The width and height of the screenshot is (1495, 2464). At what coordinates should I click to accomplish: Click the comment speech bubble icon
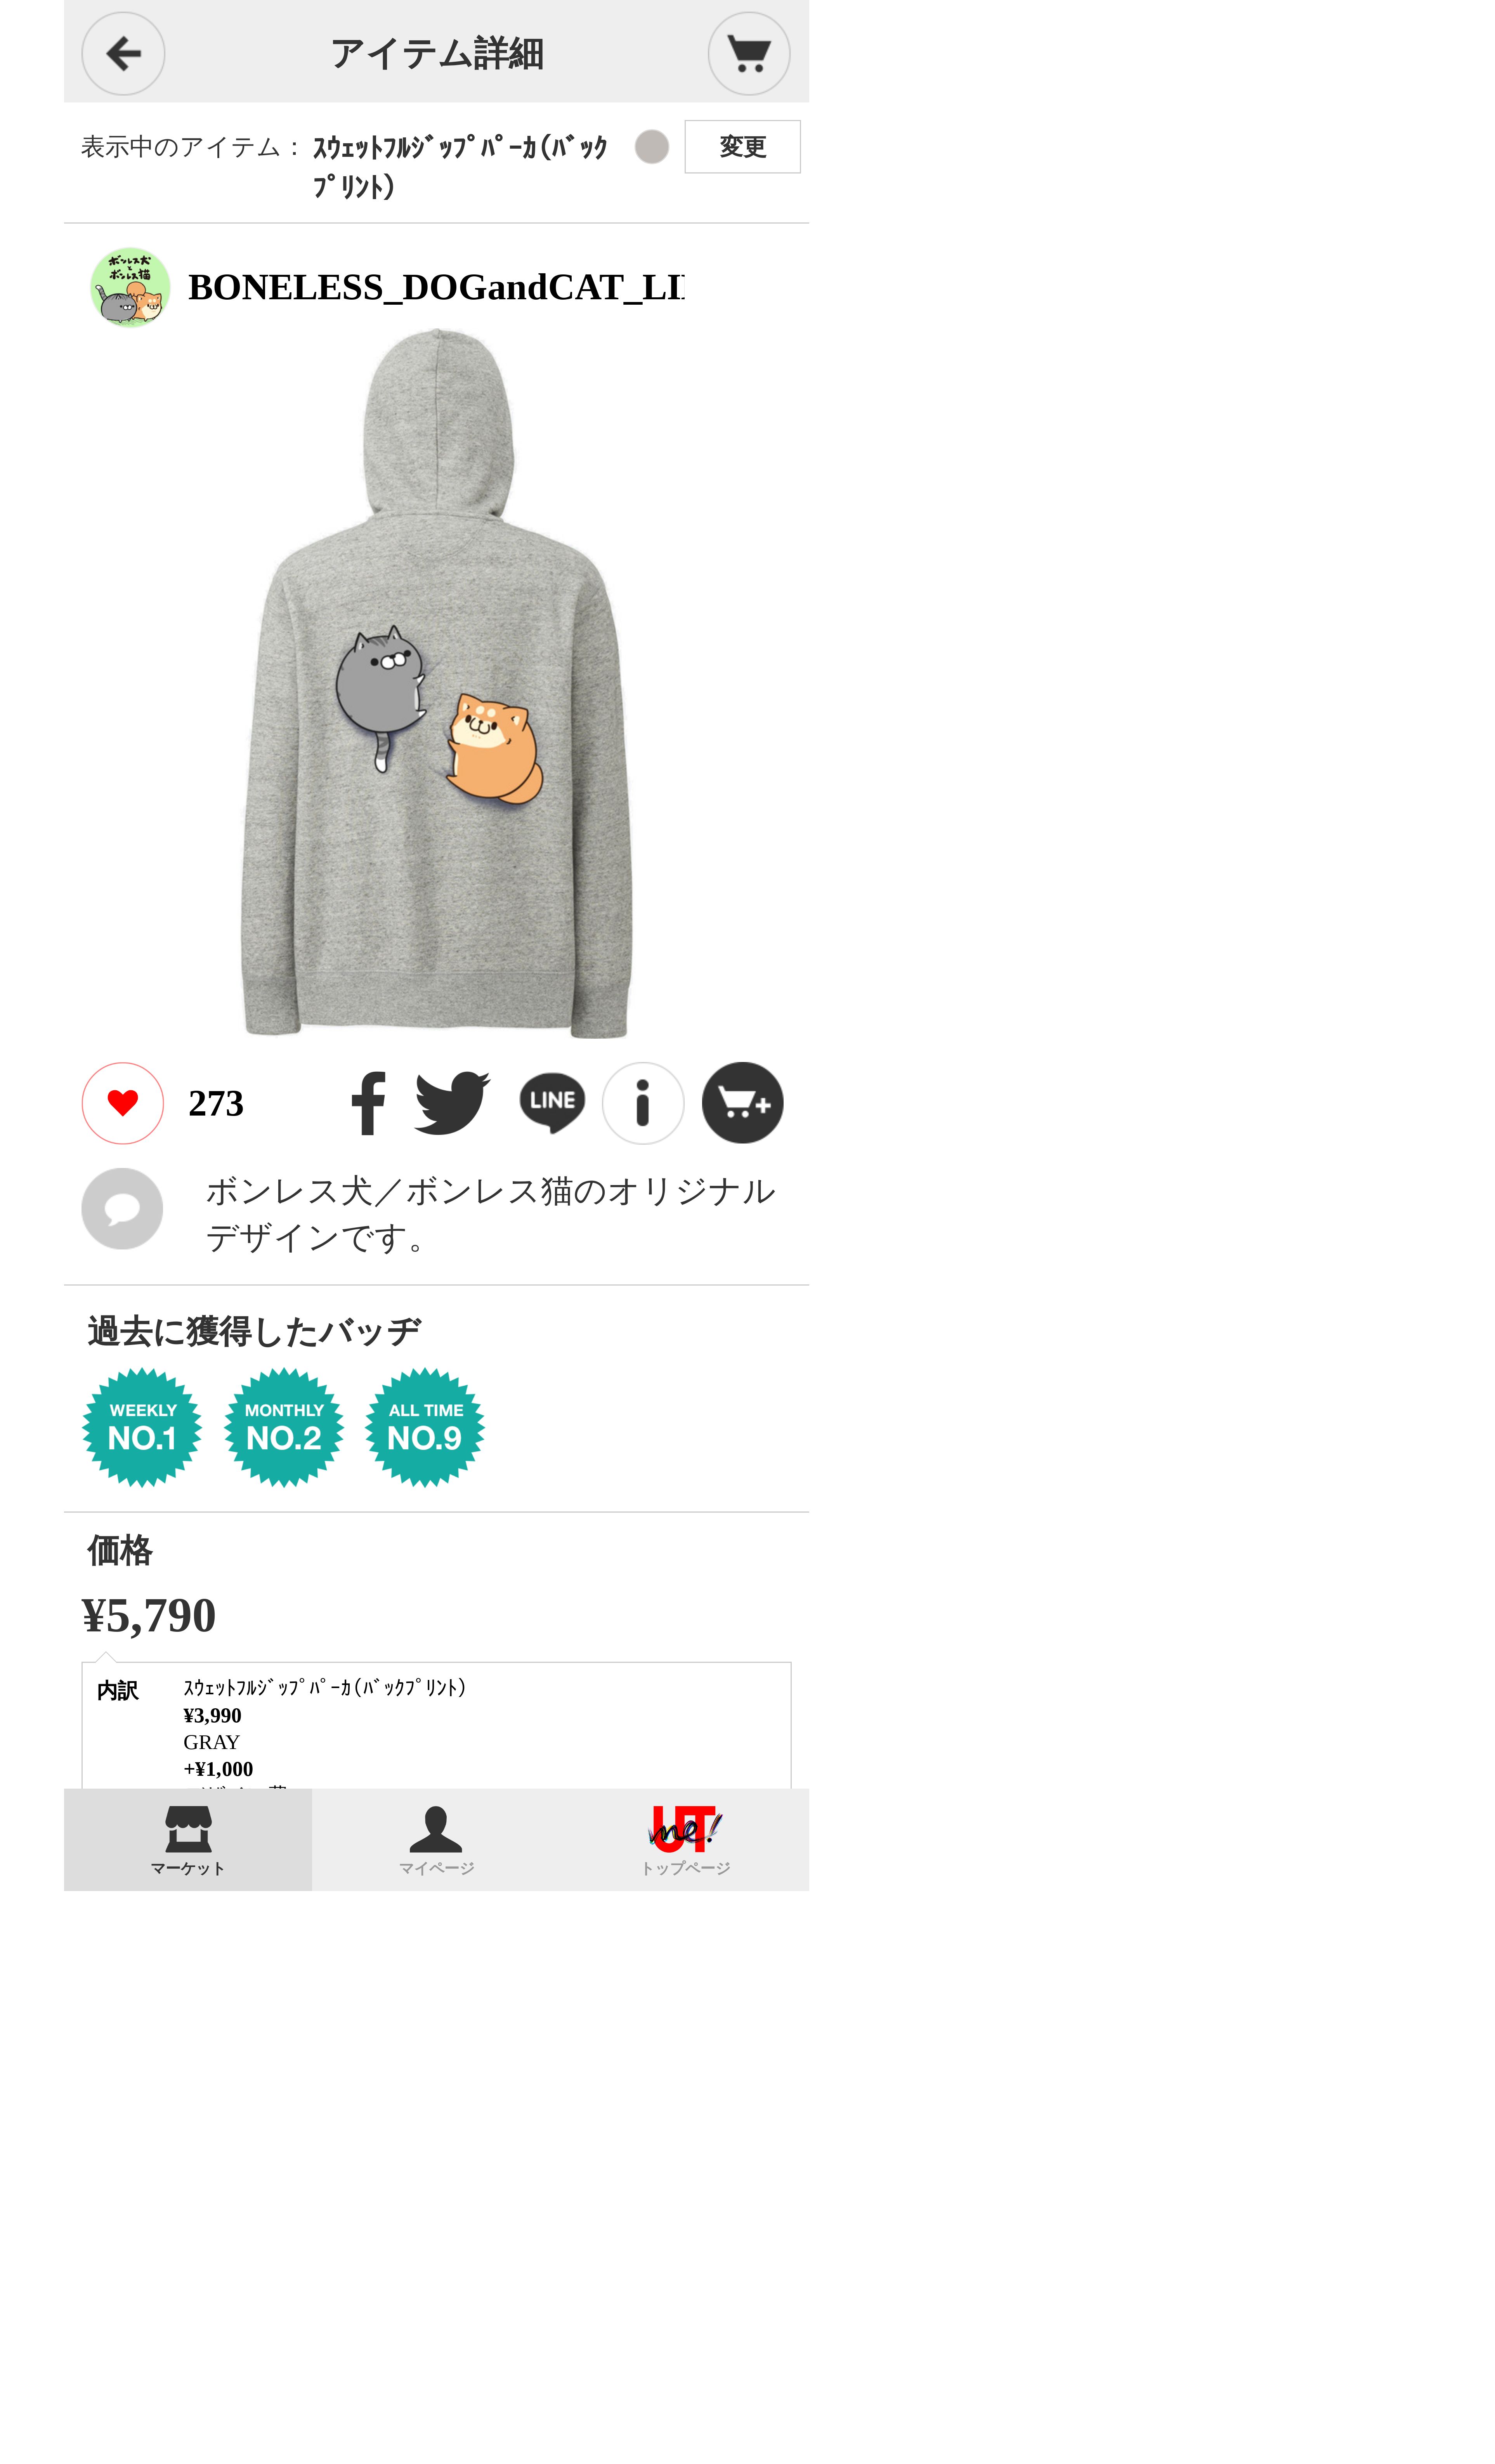point(122,1209)
